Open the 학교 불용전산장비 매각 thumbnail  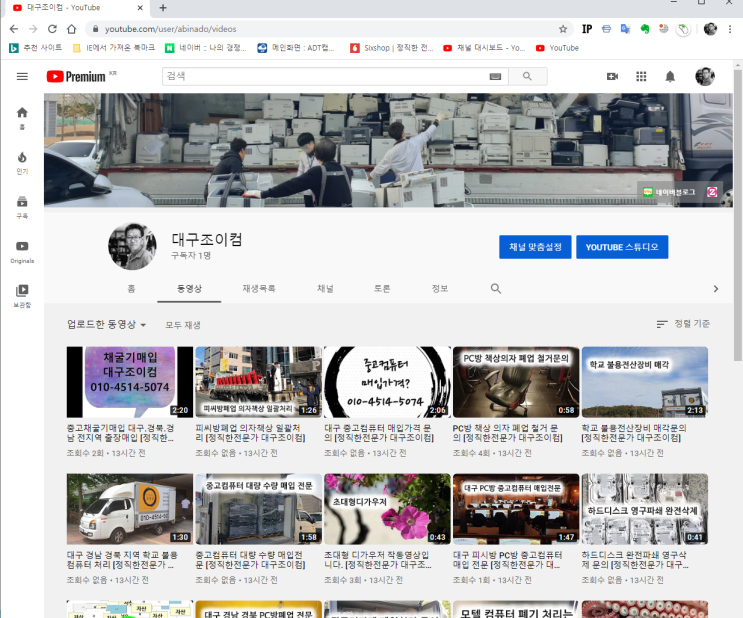tap(645, 382)
